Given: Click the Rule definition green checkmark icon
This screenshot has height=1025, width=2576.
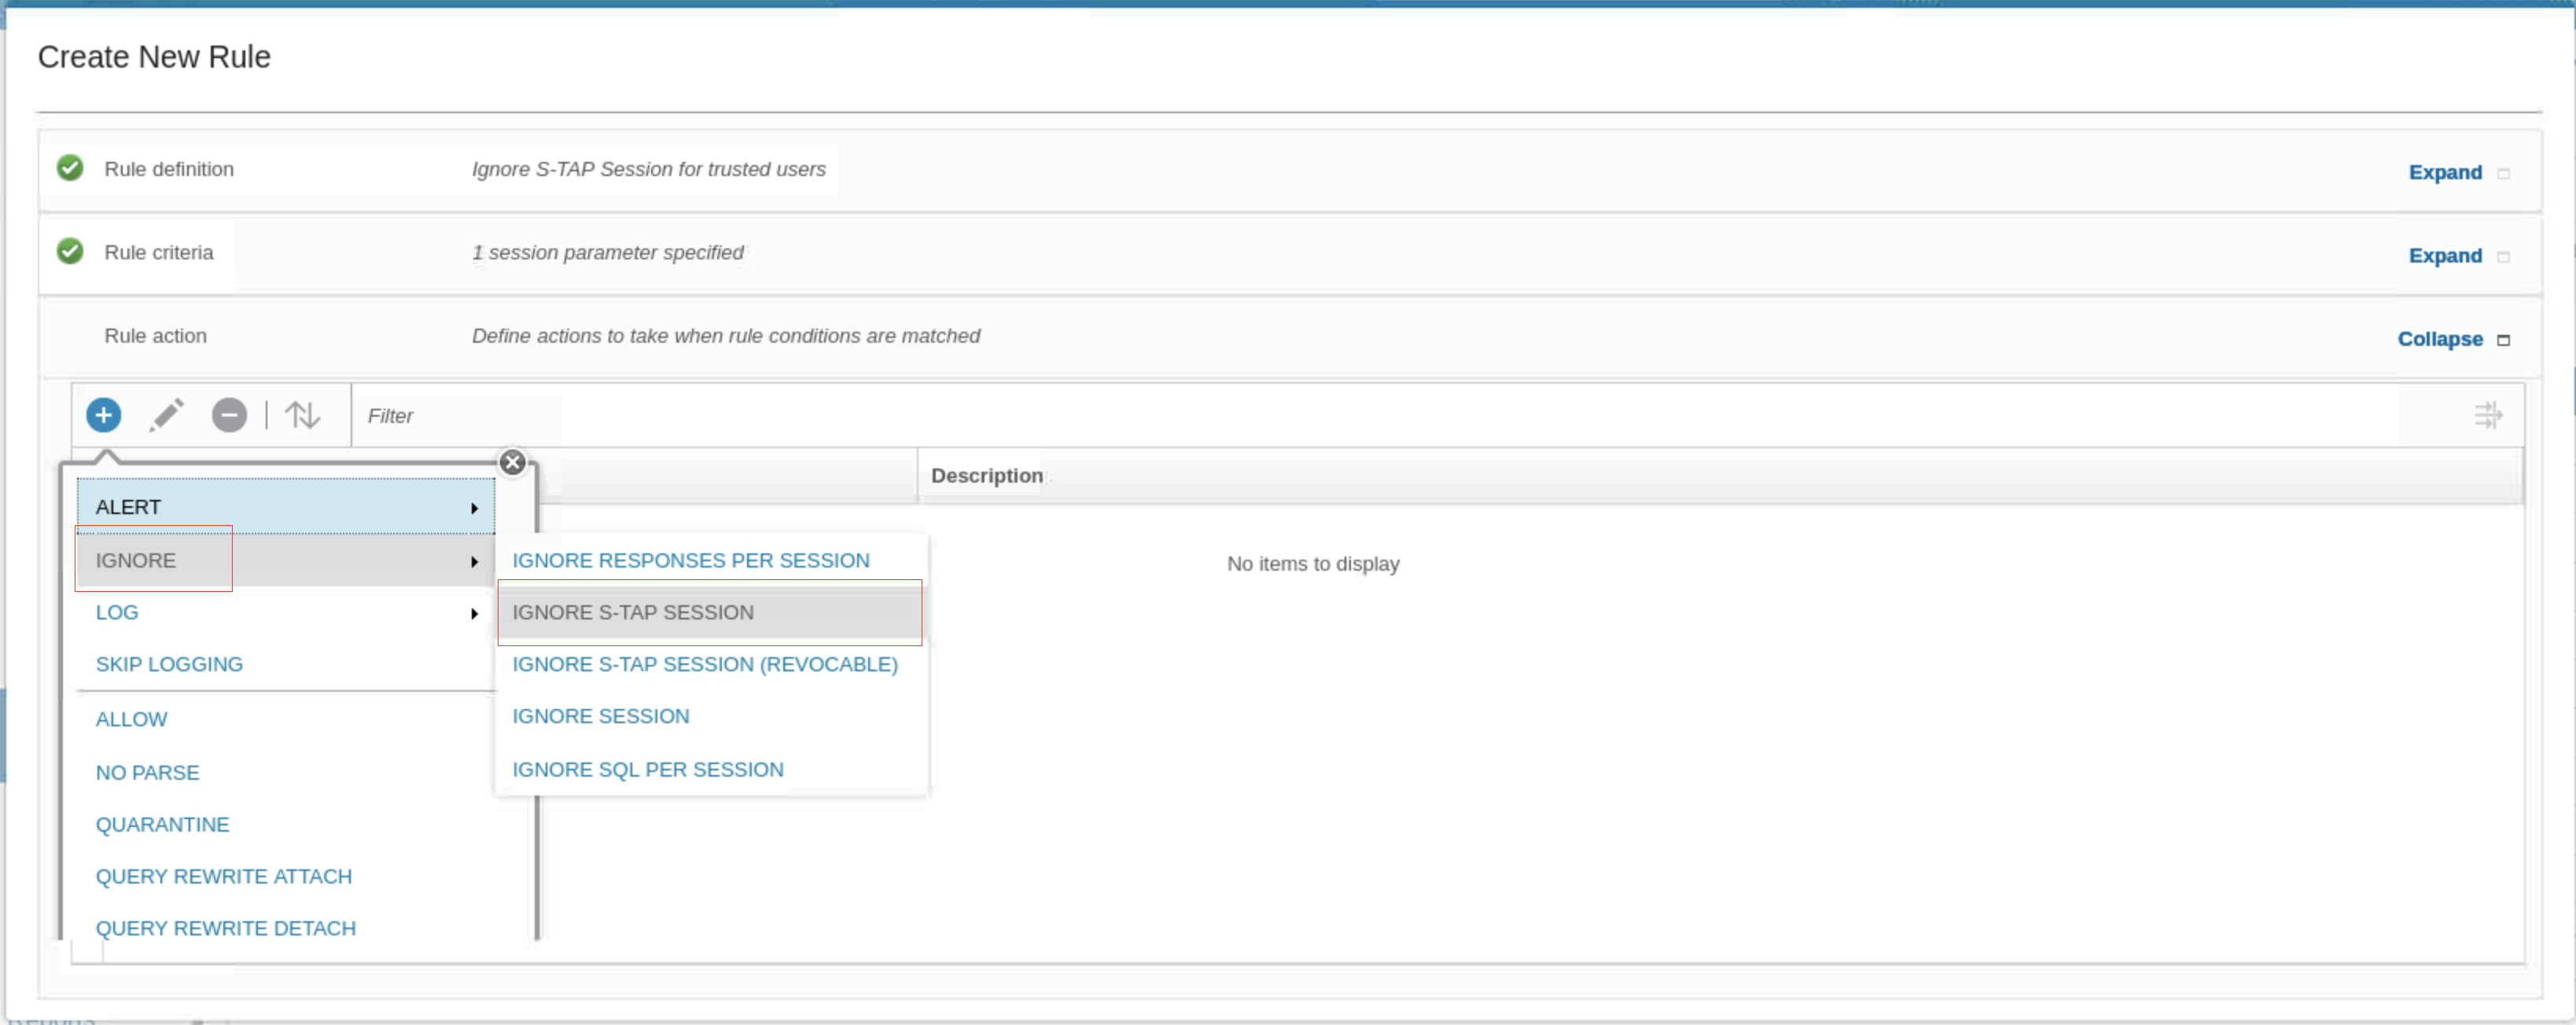Looking at the screenshot, I should (70, 168).
